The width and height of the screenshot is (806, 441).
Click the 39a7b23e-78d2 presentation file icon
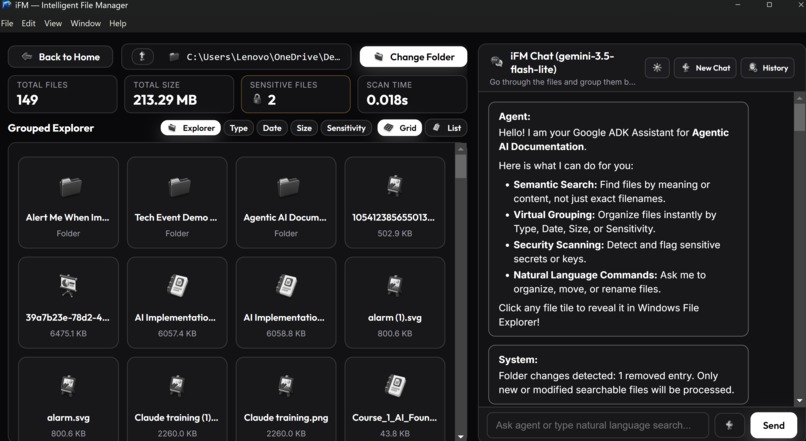[68, 286]
